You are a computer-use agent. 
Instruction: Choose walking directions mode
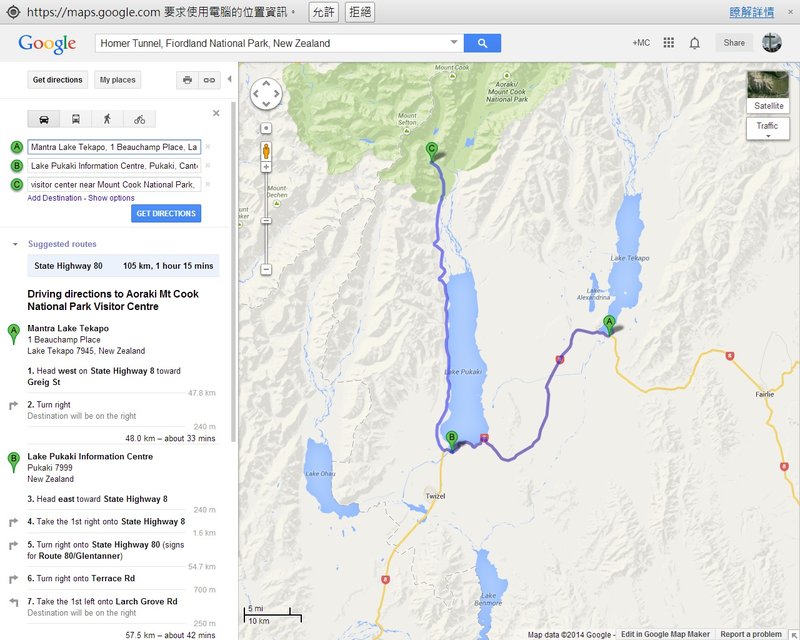point(107,119)
